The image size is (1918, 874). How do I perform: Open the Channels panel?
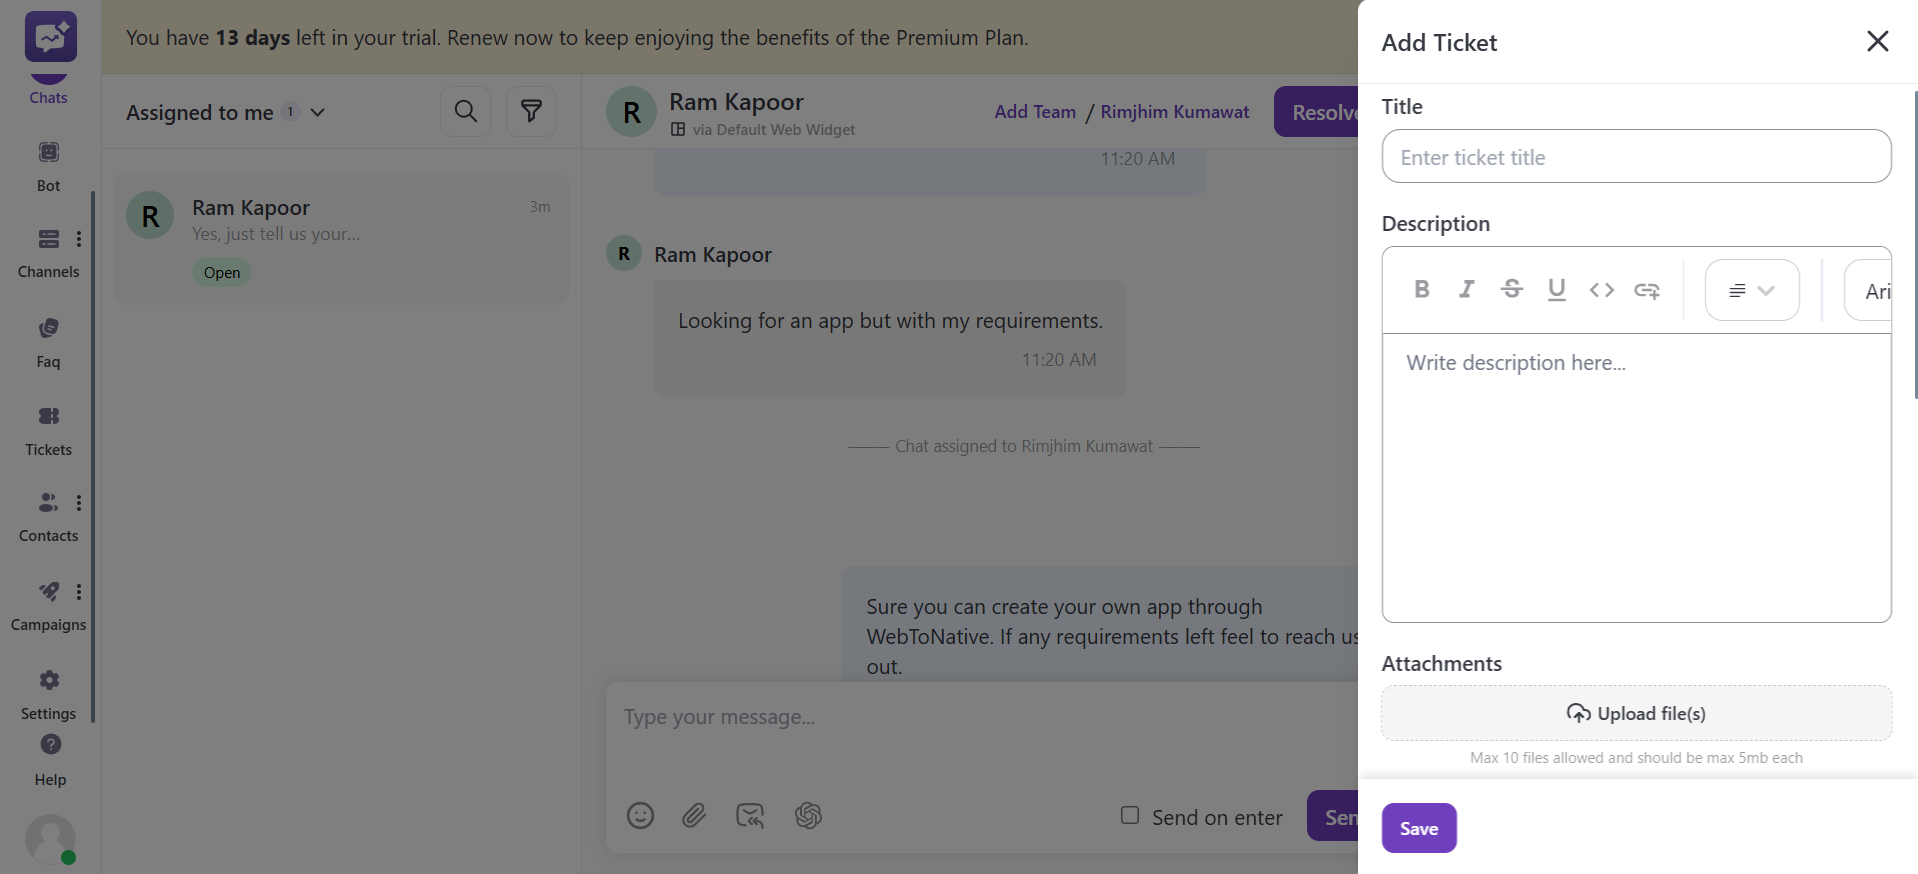tap(48, 249)
